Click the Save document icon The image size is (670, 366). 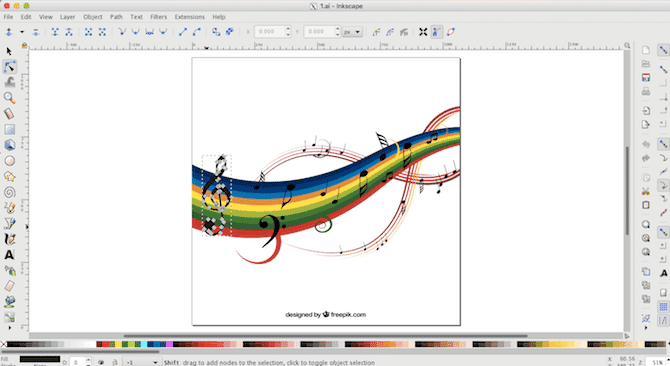tap(646, 78)
